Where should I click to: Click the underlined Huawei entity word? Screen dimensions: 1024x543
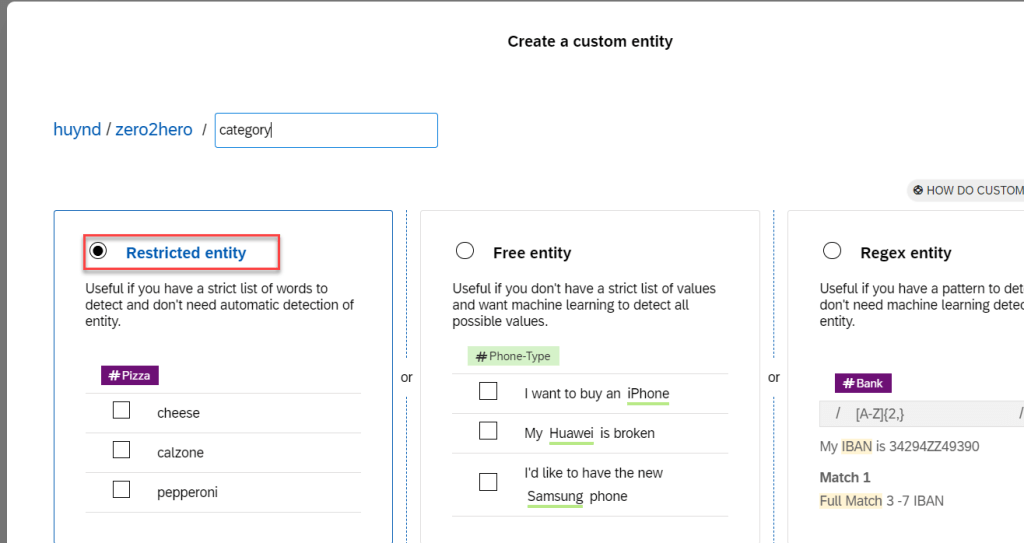pos(571,434)
